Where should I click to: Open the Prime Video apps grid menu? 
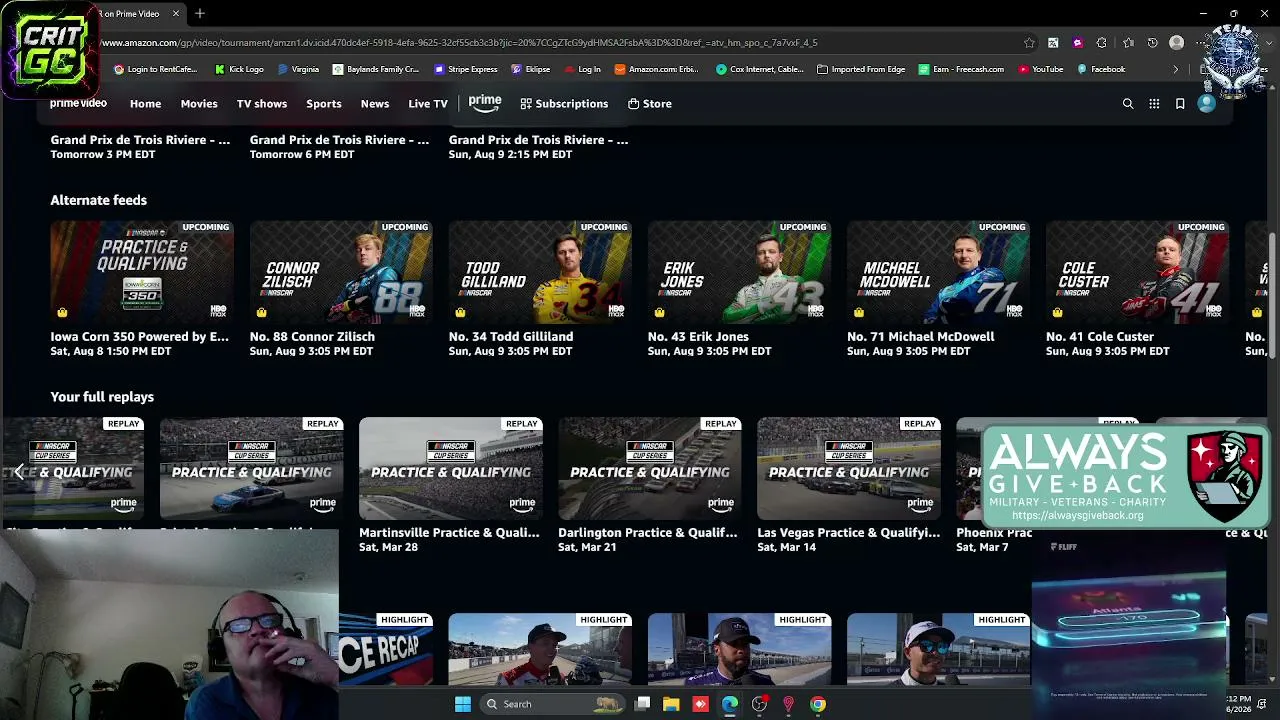[x=1154, y=104]
